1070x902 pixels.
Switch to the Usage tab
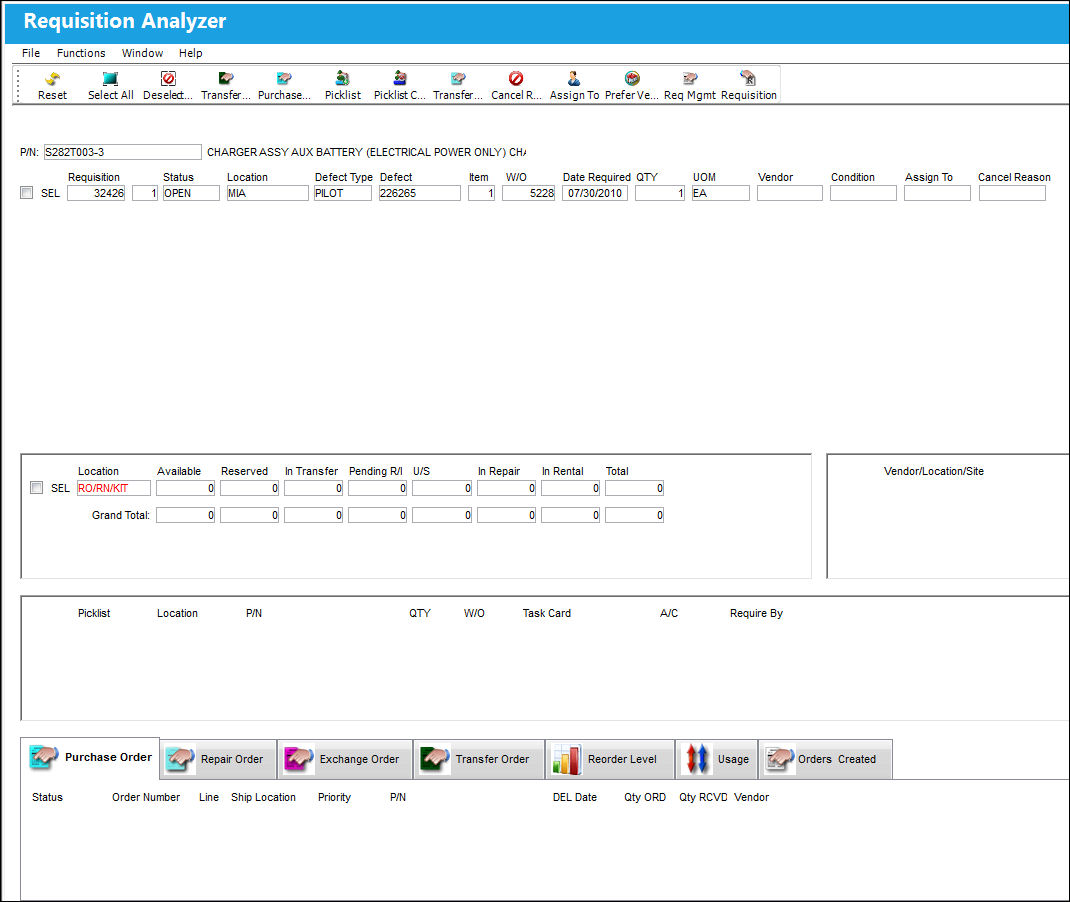[x=717, y=759]
